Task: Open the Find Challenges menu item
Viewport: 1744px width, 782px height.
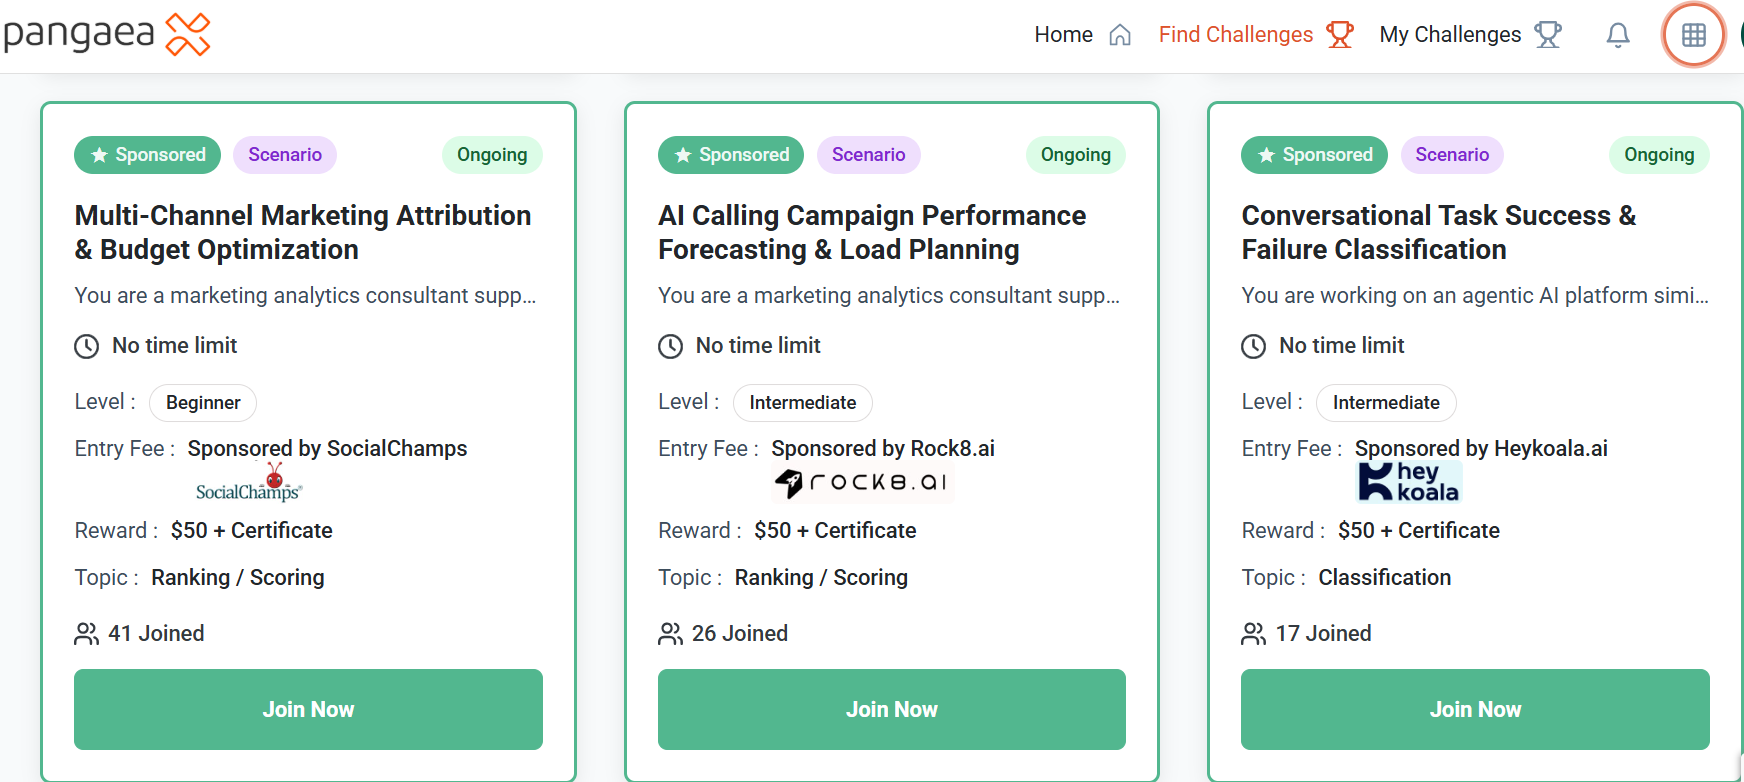Action: coord(1255,35)
